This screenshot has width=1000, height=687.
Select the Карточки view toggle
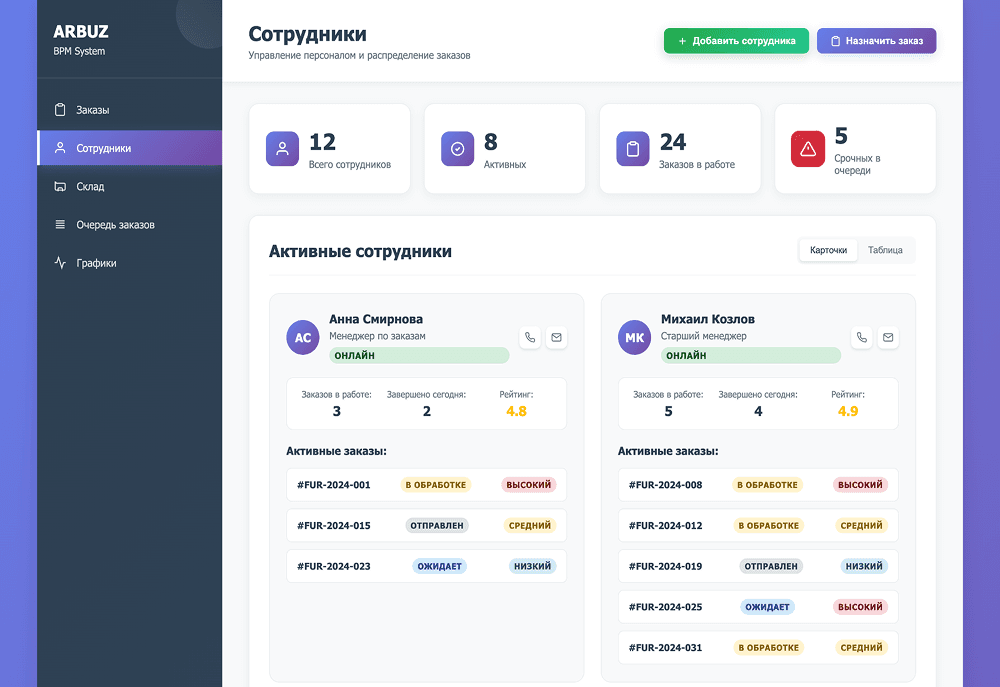[828, 250]
